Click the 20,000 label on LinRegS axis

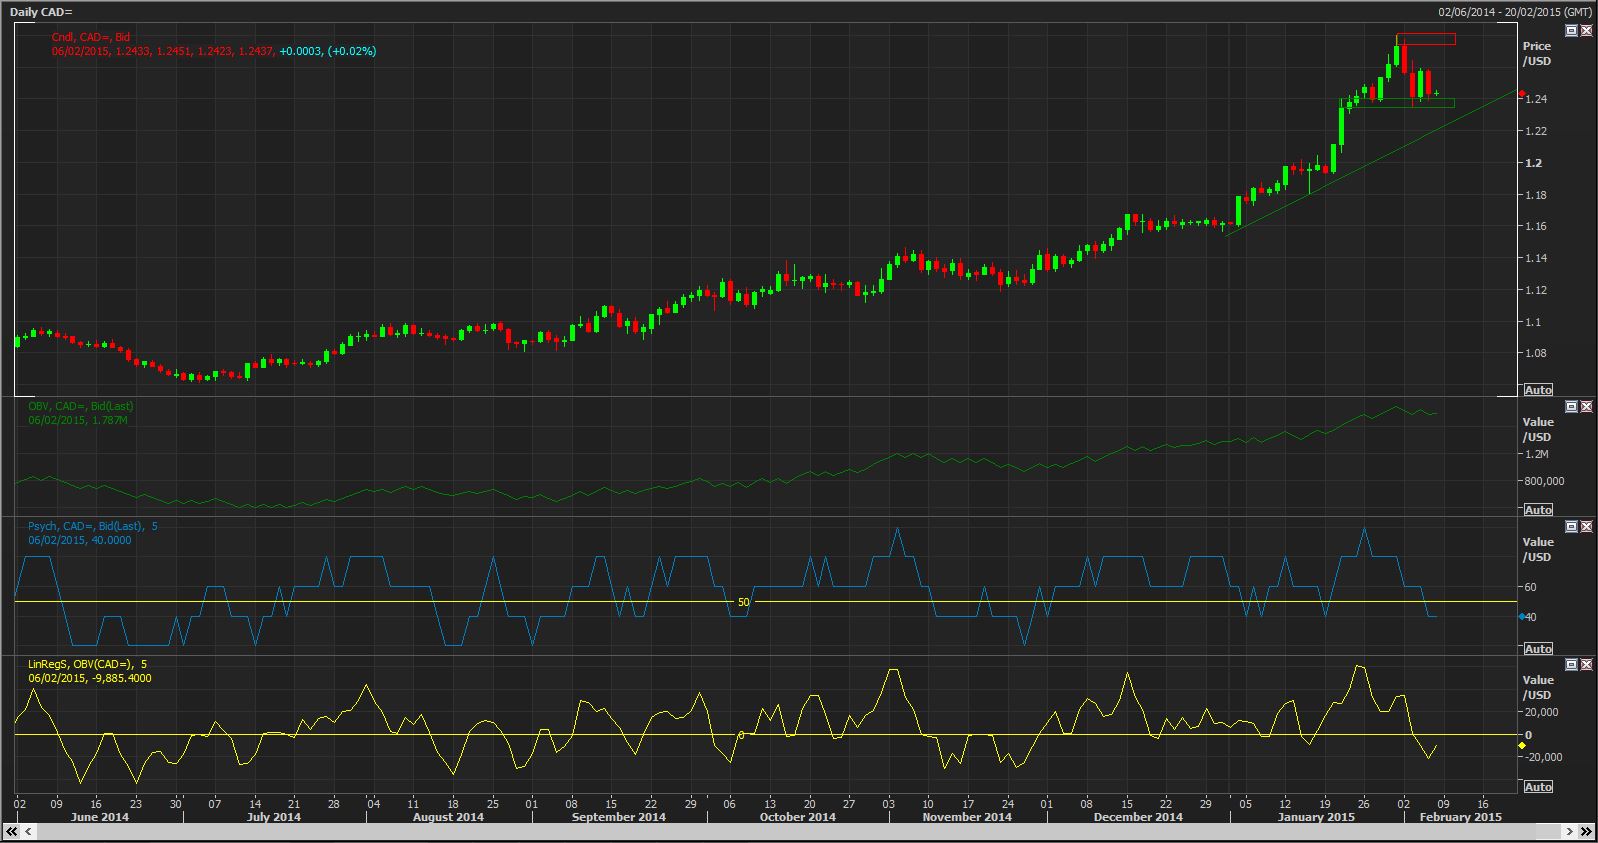tap(1542, 712)
